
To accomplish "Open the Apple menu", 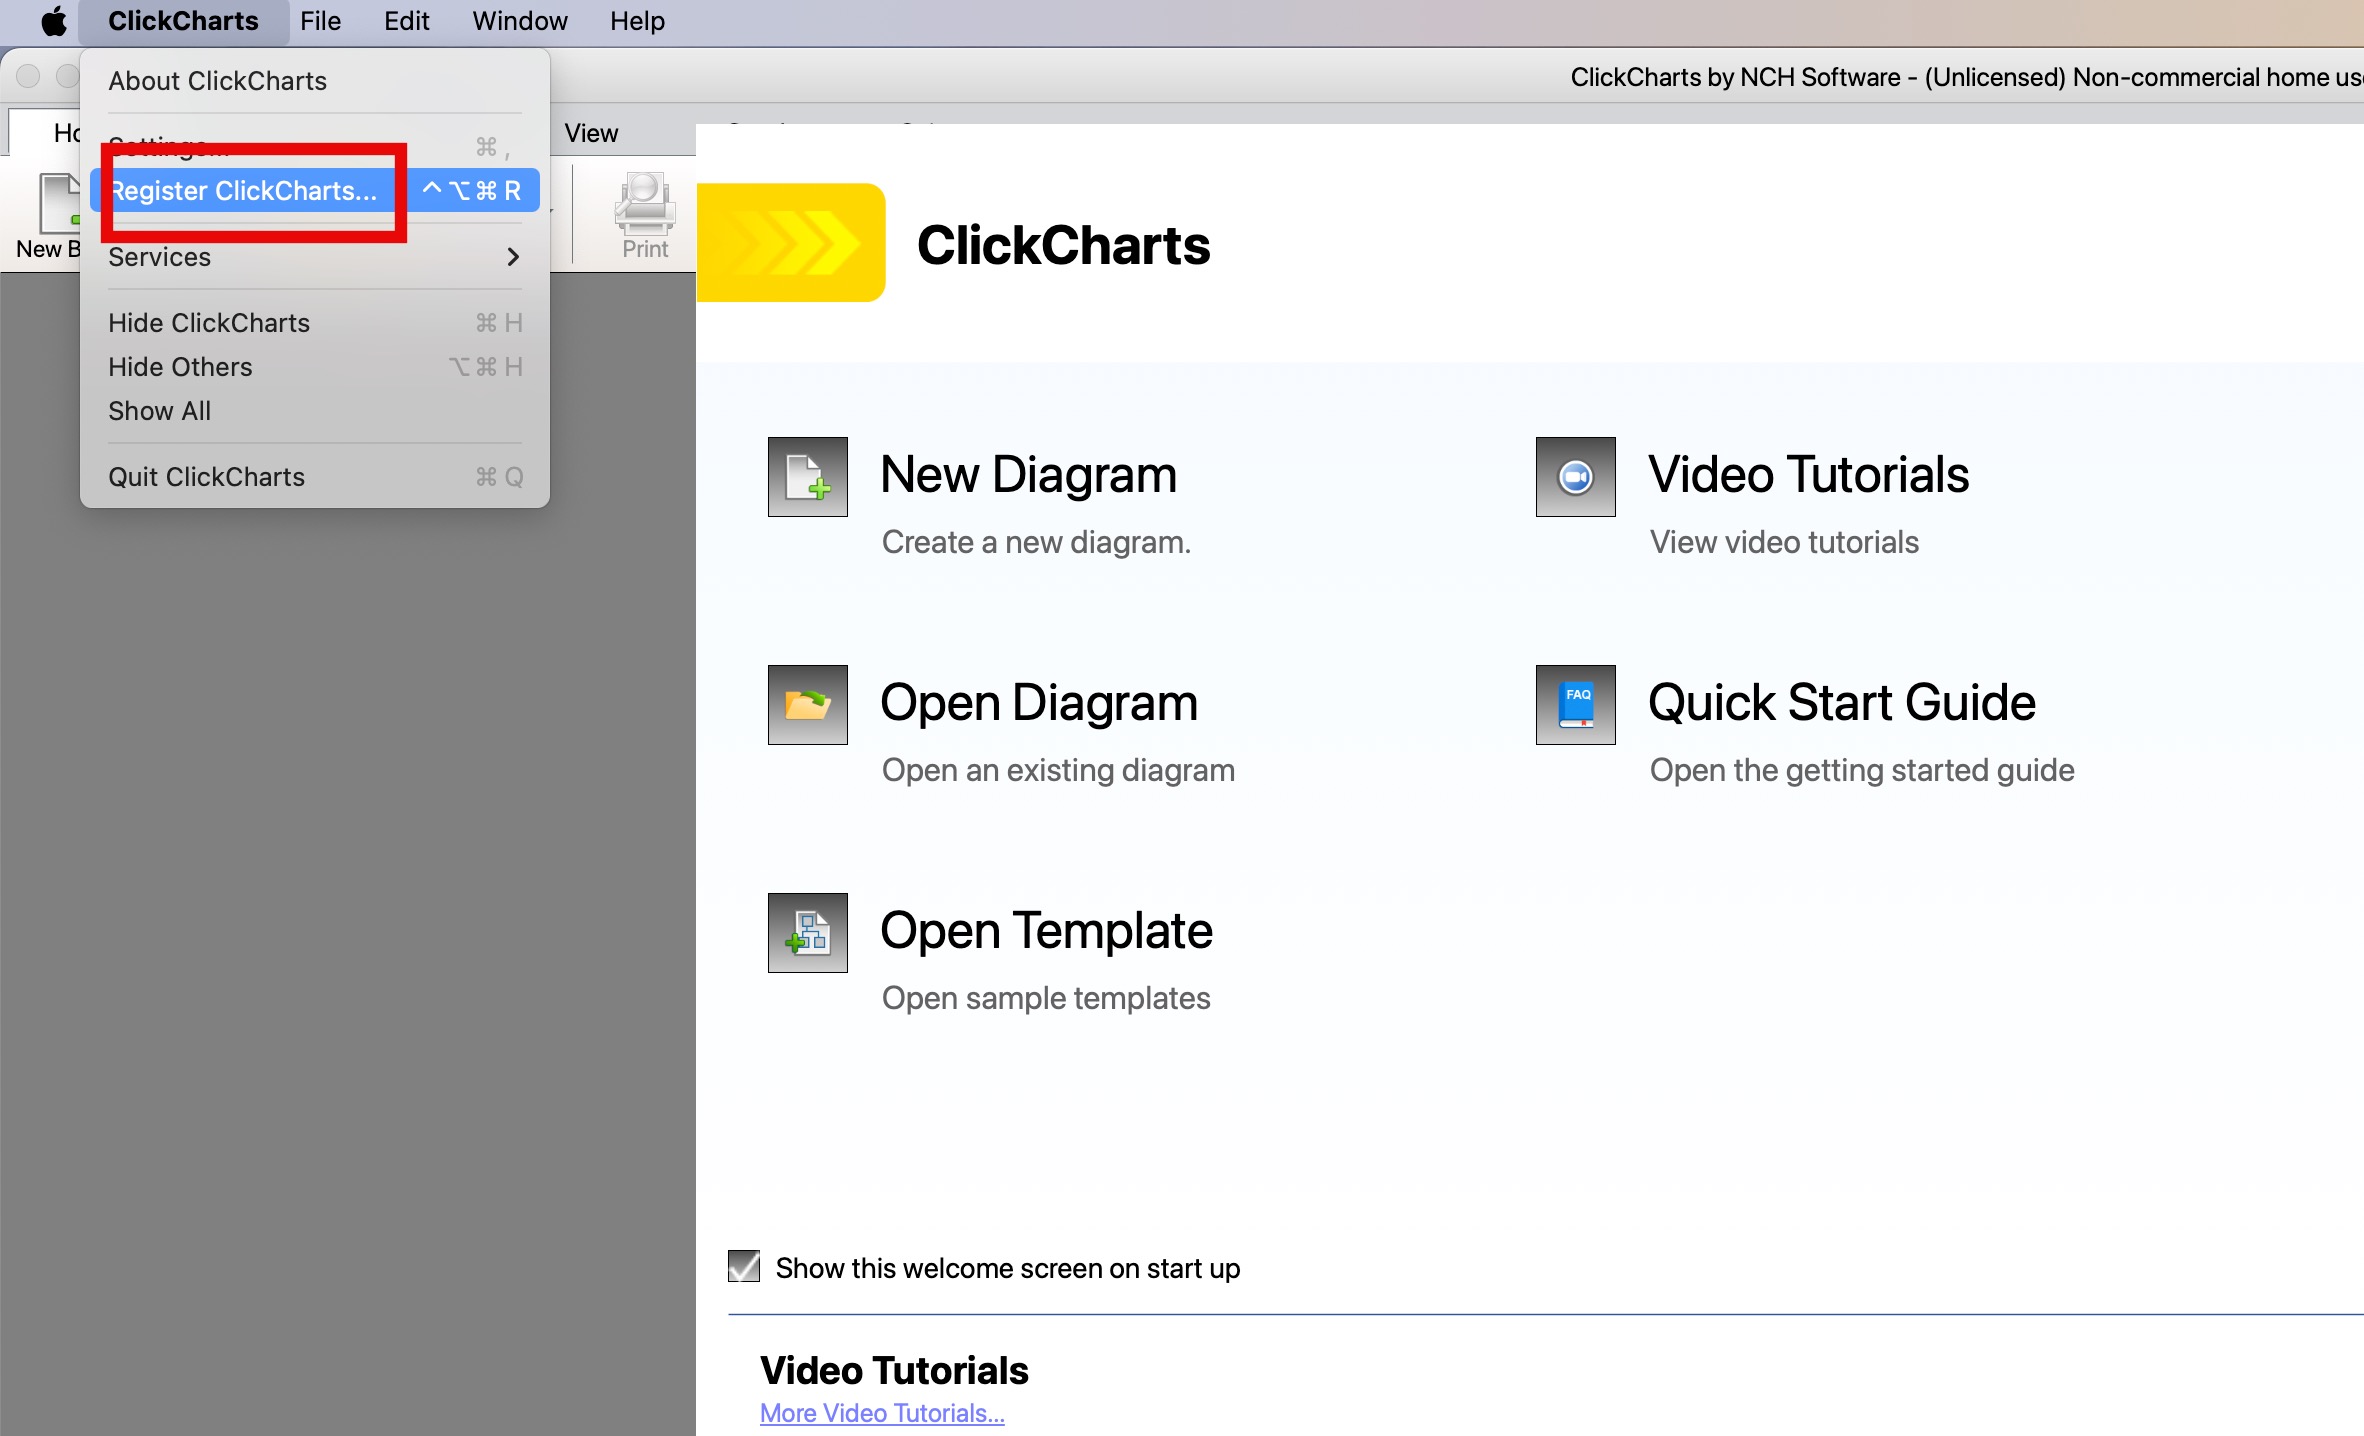I will (x=53, y=21).
